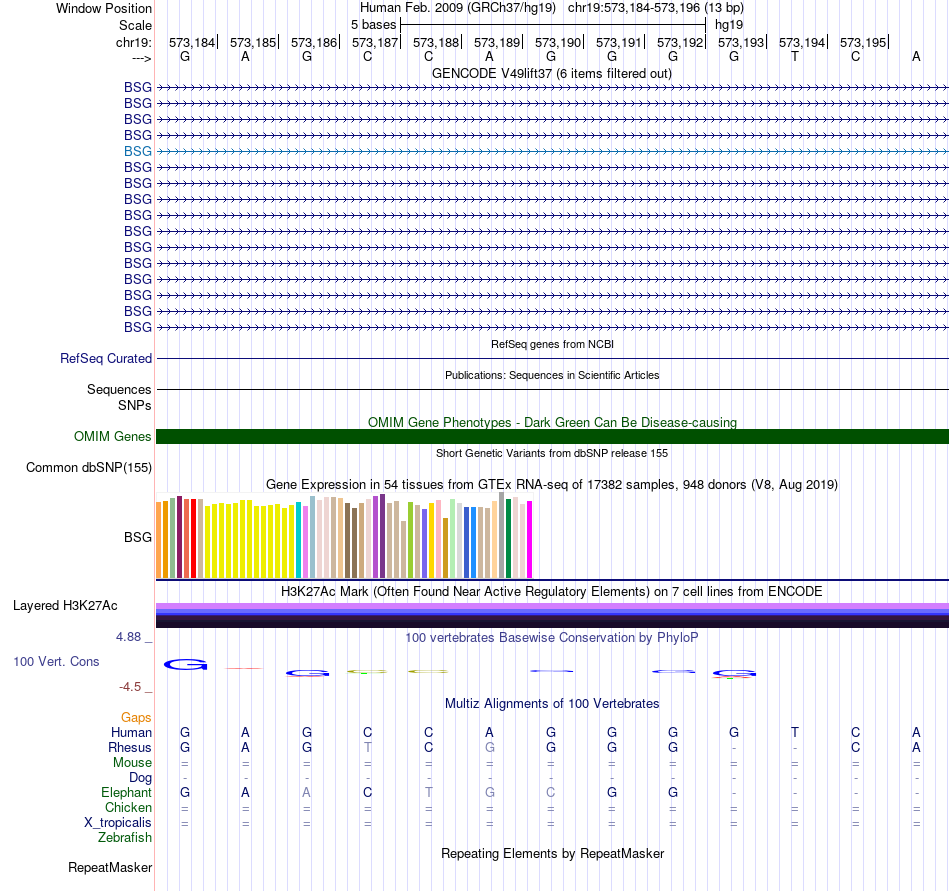Image resolution: width=950 pixels, height=891 pixels.
Task: Click the -4.5 lower scale value
Action: (x=130, y=687)
